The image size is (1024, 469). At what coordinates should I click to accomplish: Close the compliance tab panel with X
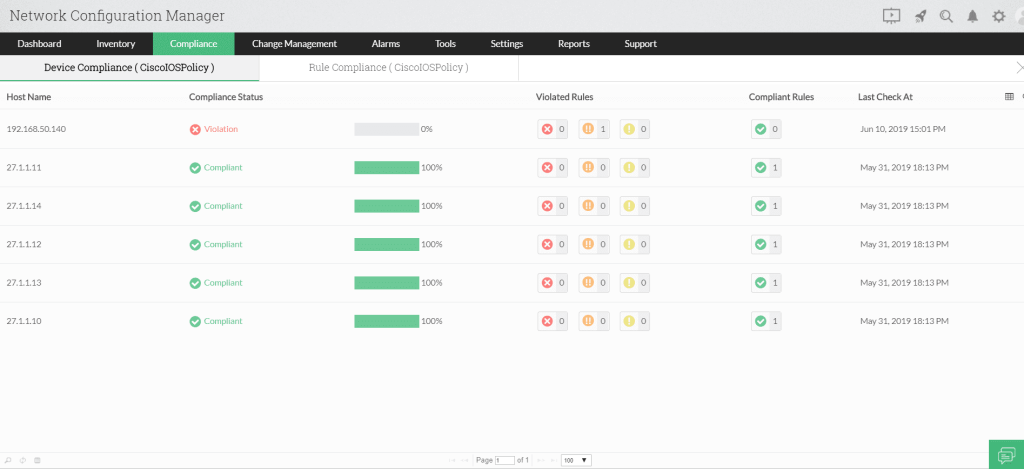click(x=1018, y=68)
